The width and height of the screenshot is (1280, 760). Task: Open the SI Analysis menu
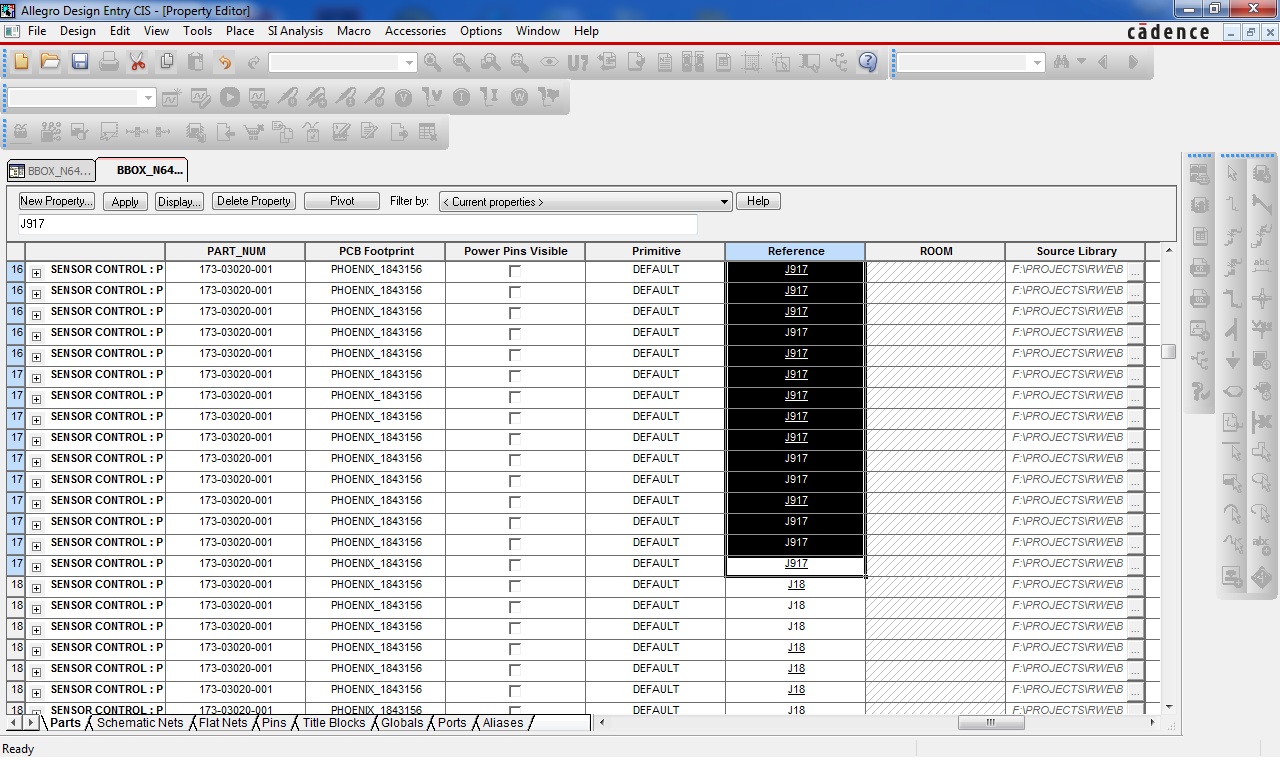pos(295,31)
